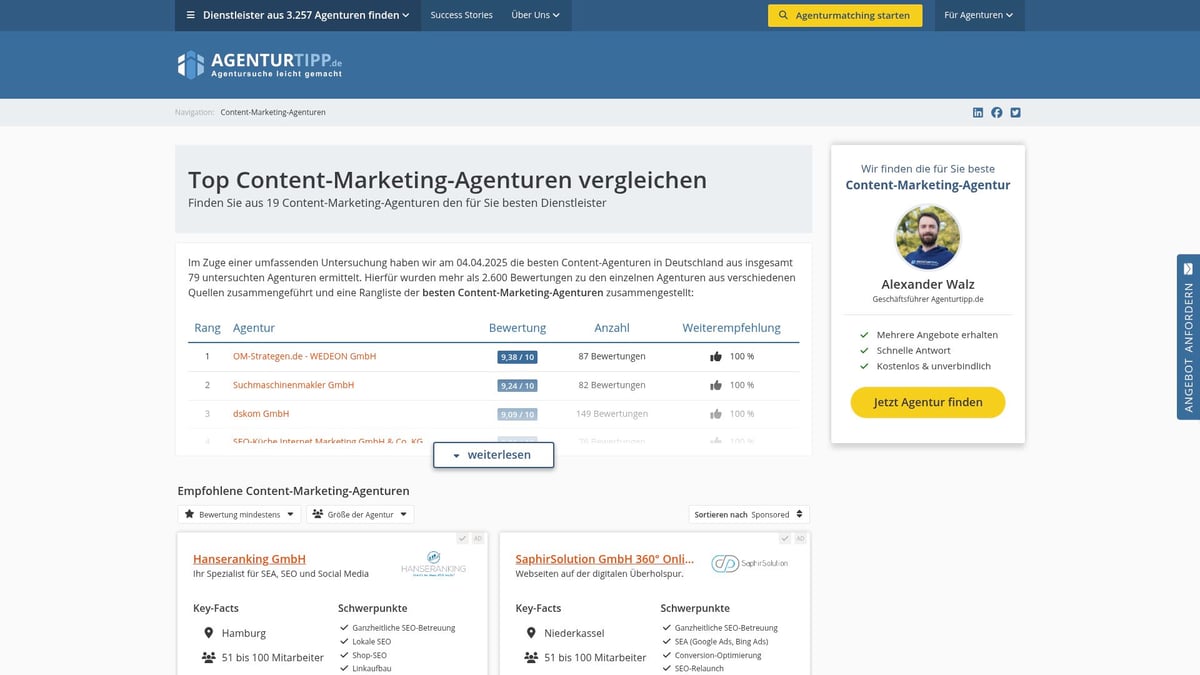Open the Suchmaschinenmakler GmbH link
The width and height of the screenshot is (1200, 675).
coord(293,384)
